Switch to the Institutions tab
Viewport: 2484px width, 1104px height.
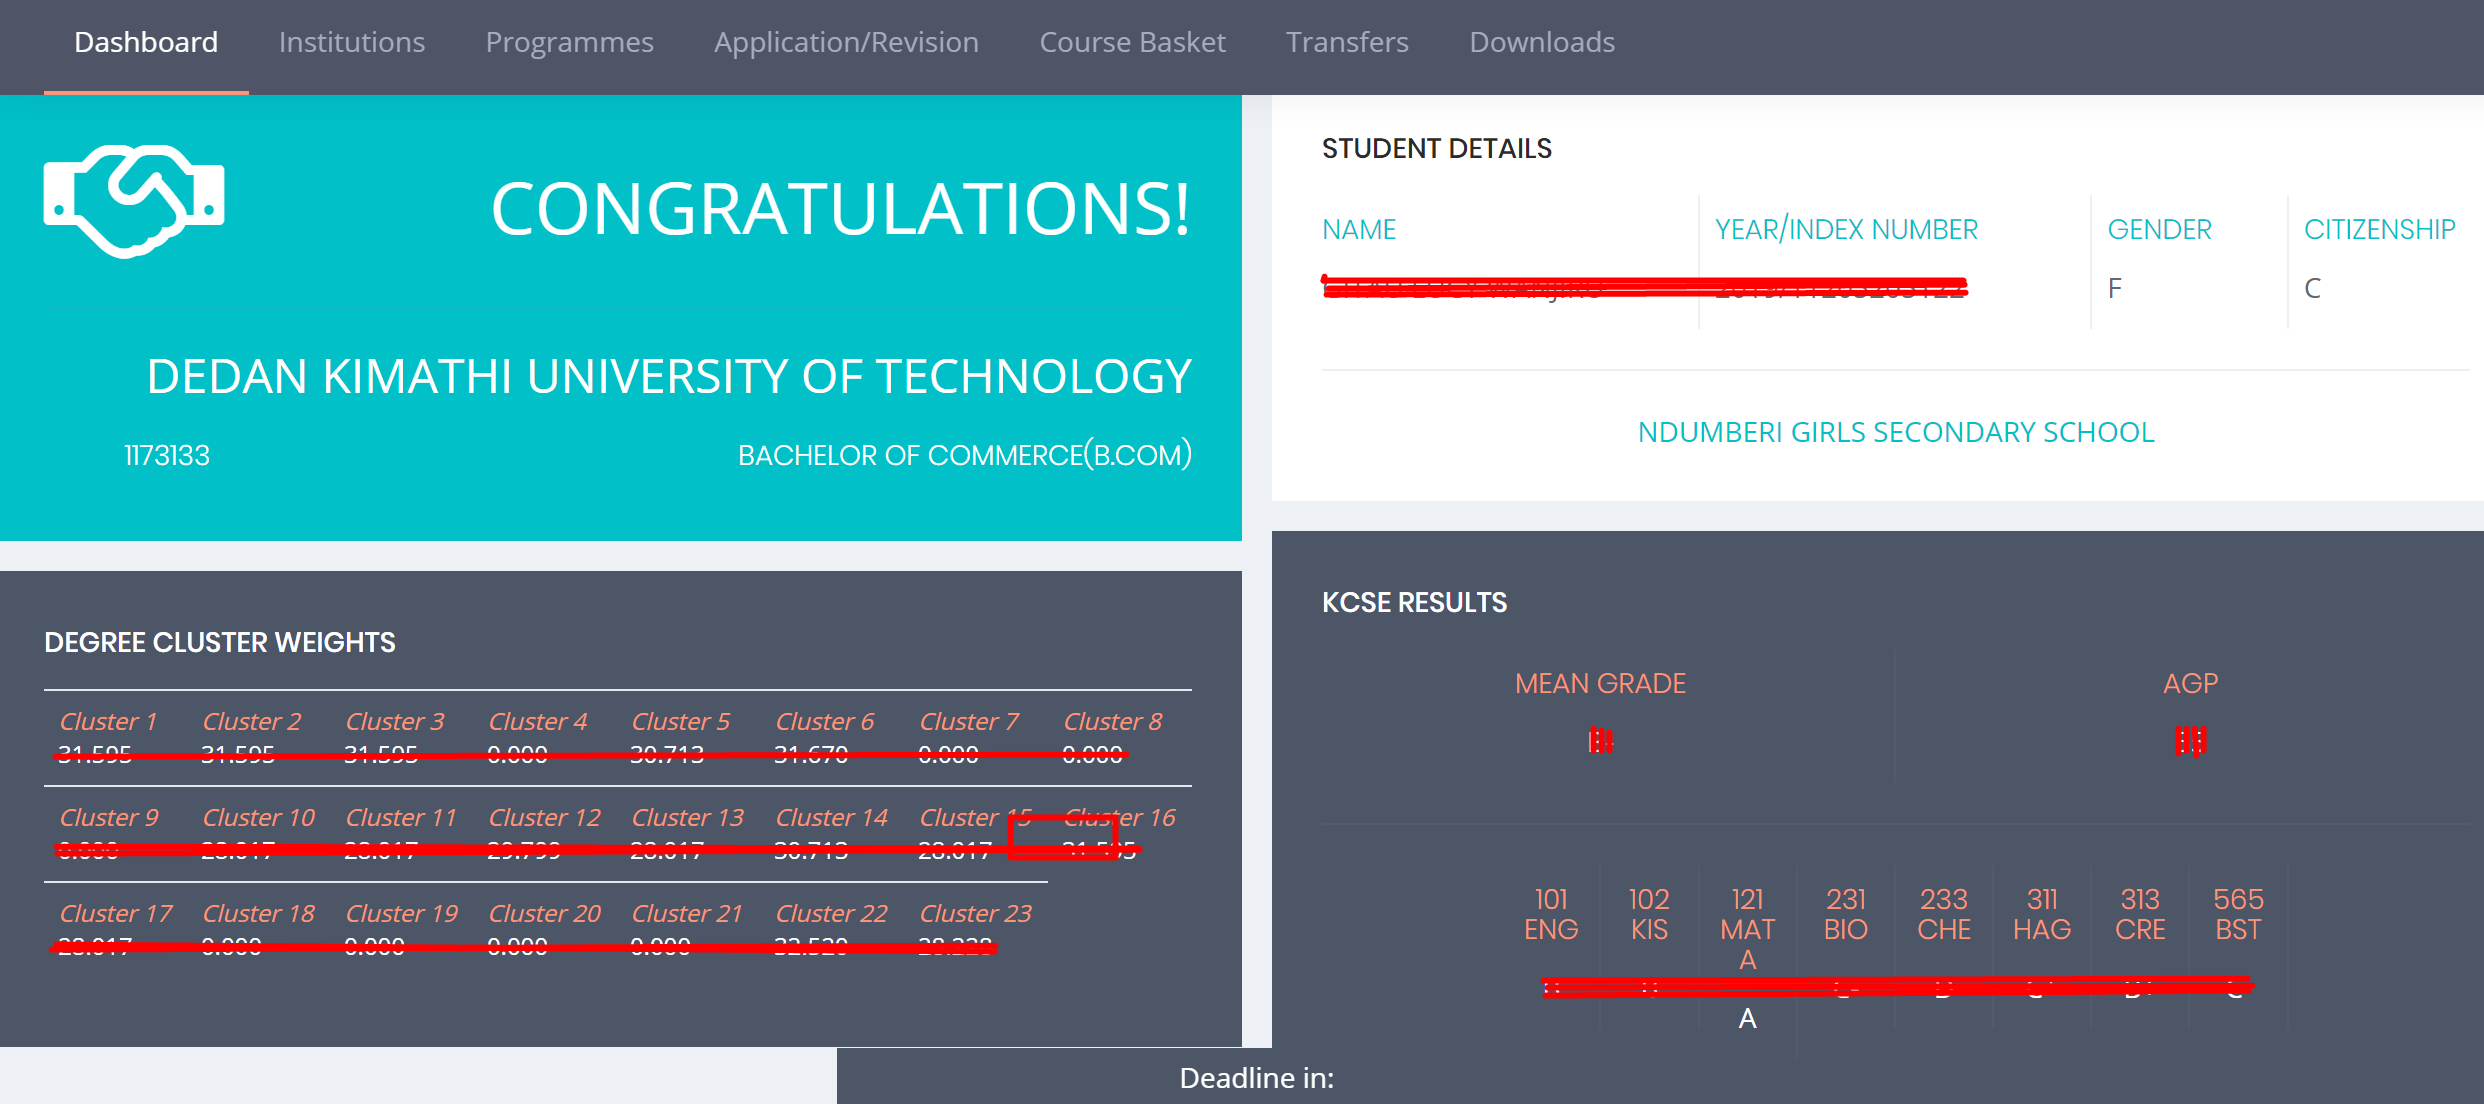352,42
